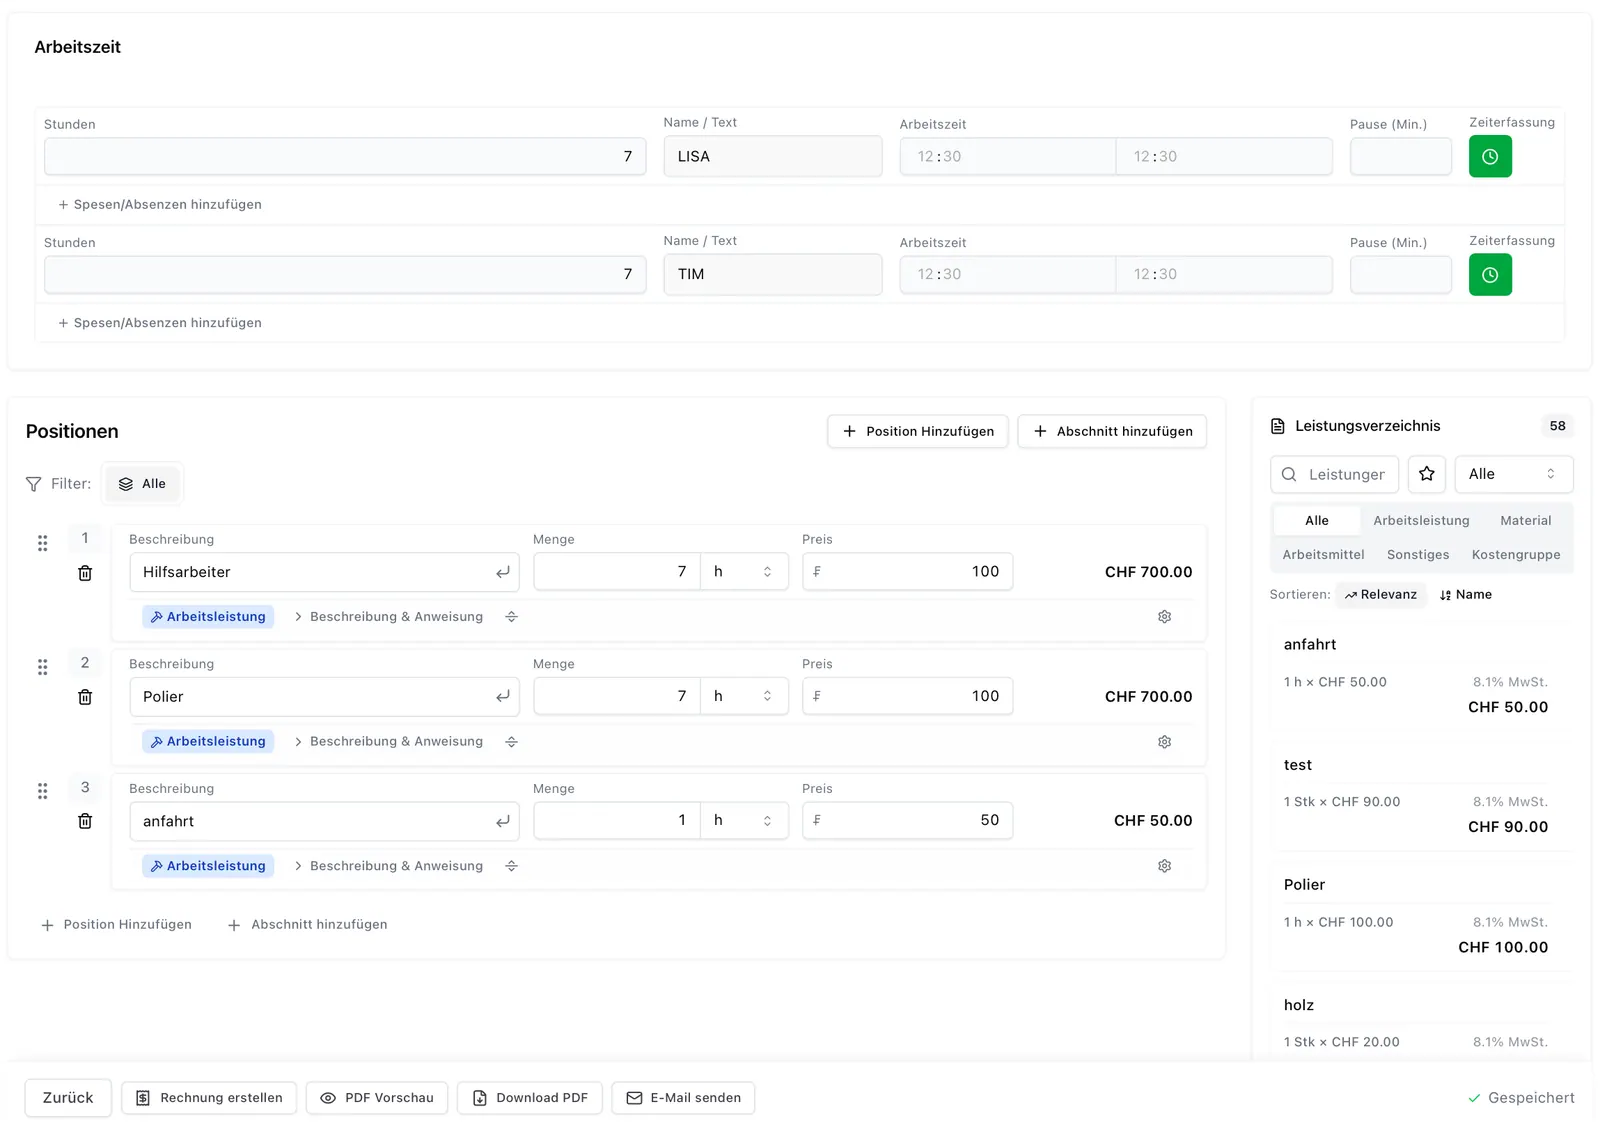Add expenses under LISA via Spesen/Absenzen hinzufügen
1600x1134 pixels.
pyautogui.click(x=160, y=205)
